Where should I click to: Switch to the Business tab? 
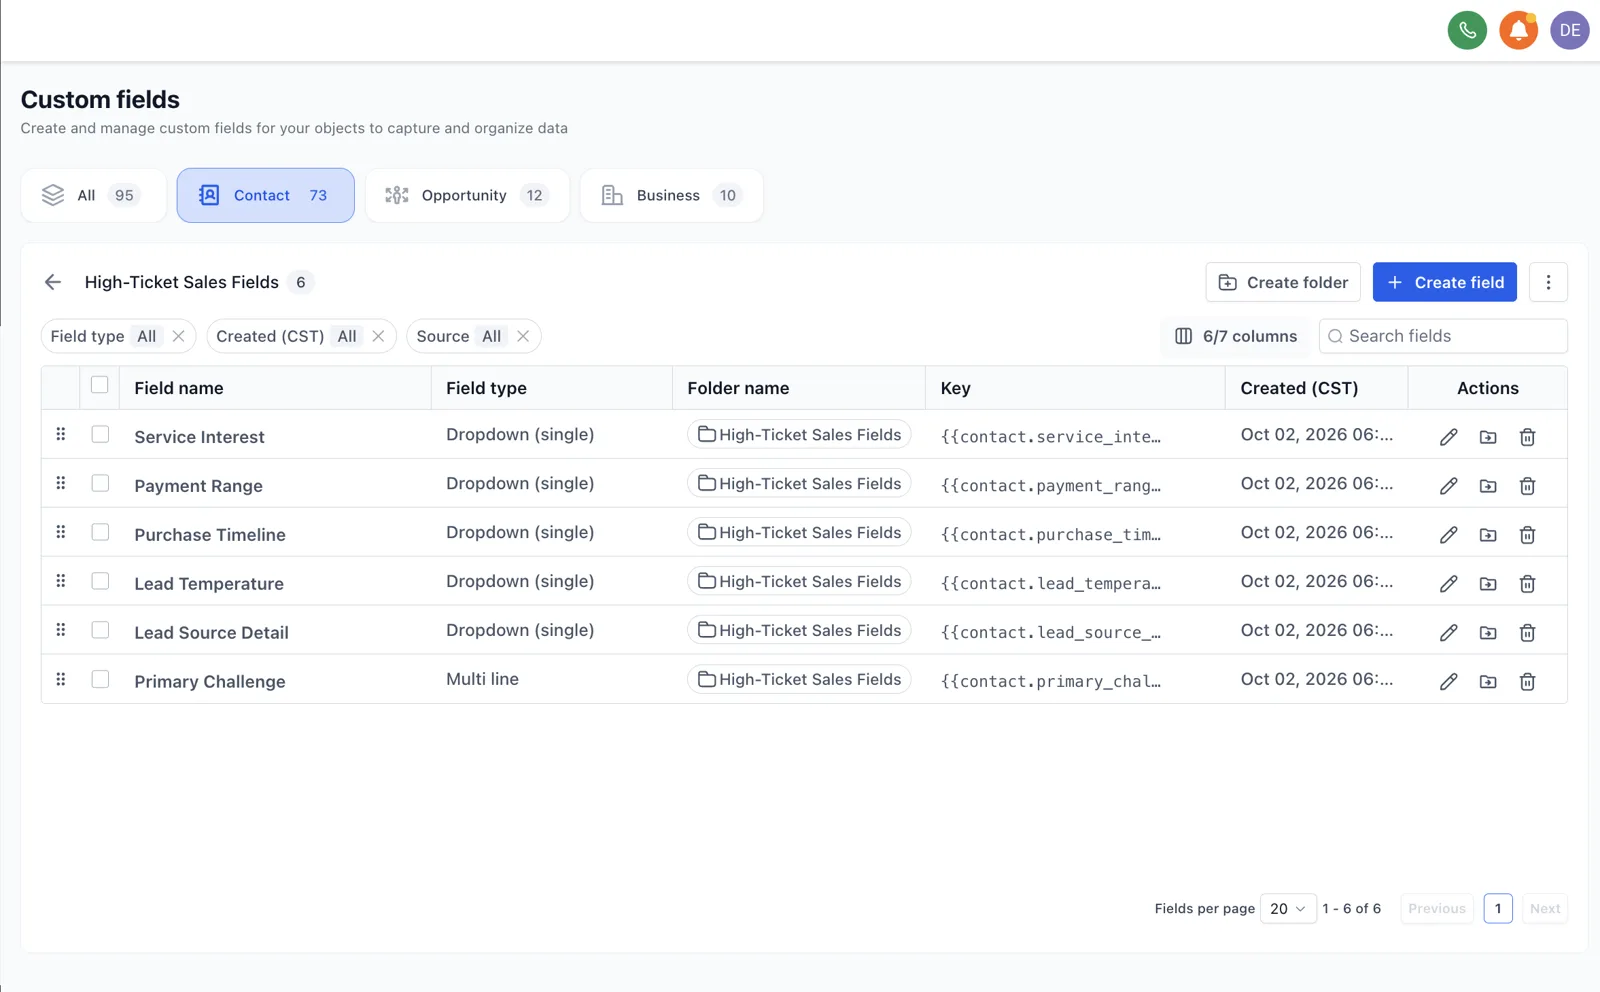(x=671, y=195)
